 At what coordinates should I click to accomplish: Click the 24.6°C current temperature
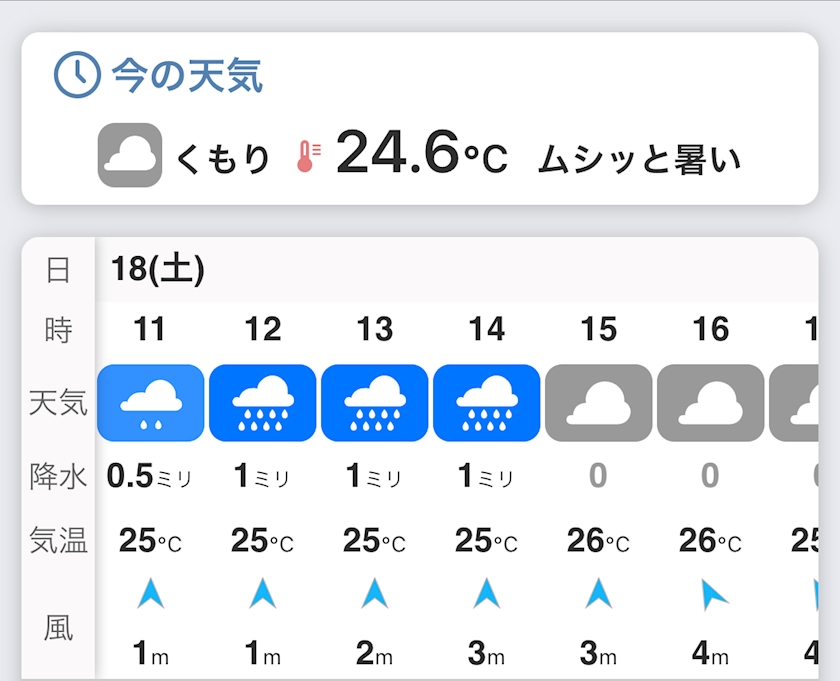(421, 154)
